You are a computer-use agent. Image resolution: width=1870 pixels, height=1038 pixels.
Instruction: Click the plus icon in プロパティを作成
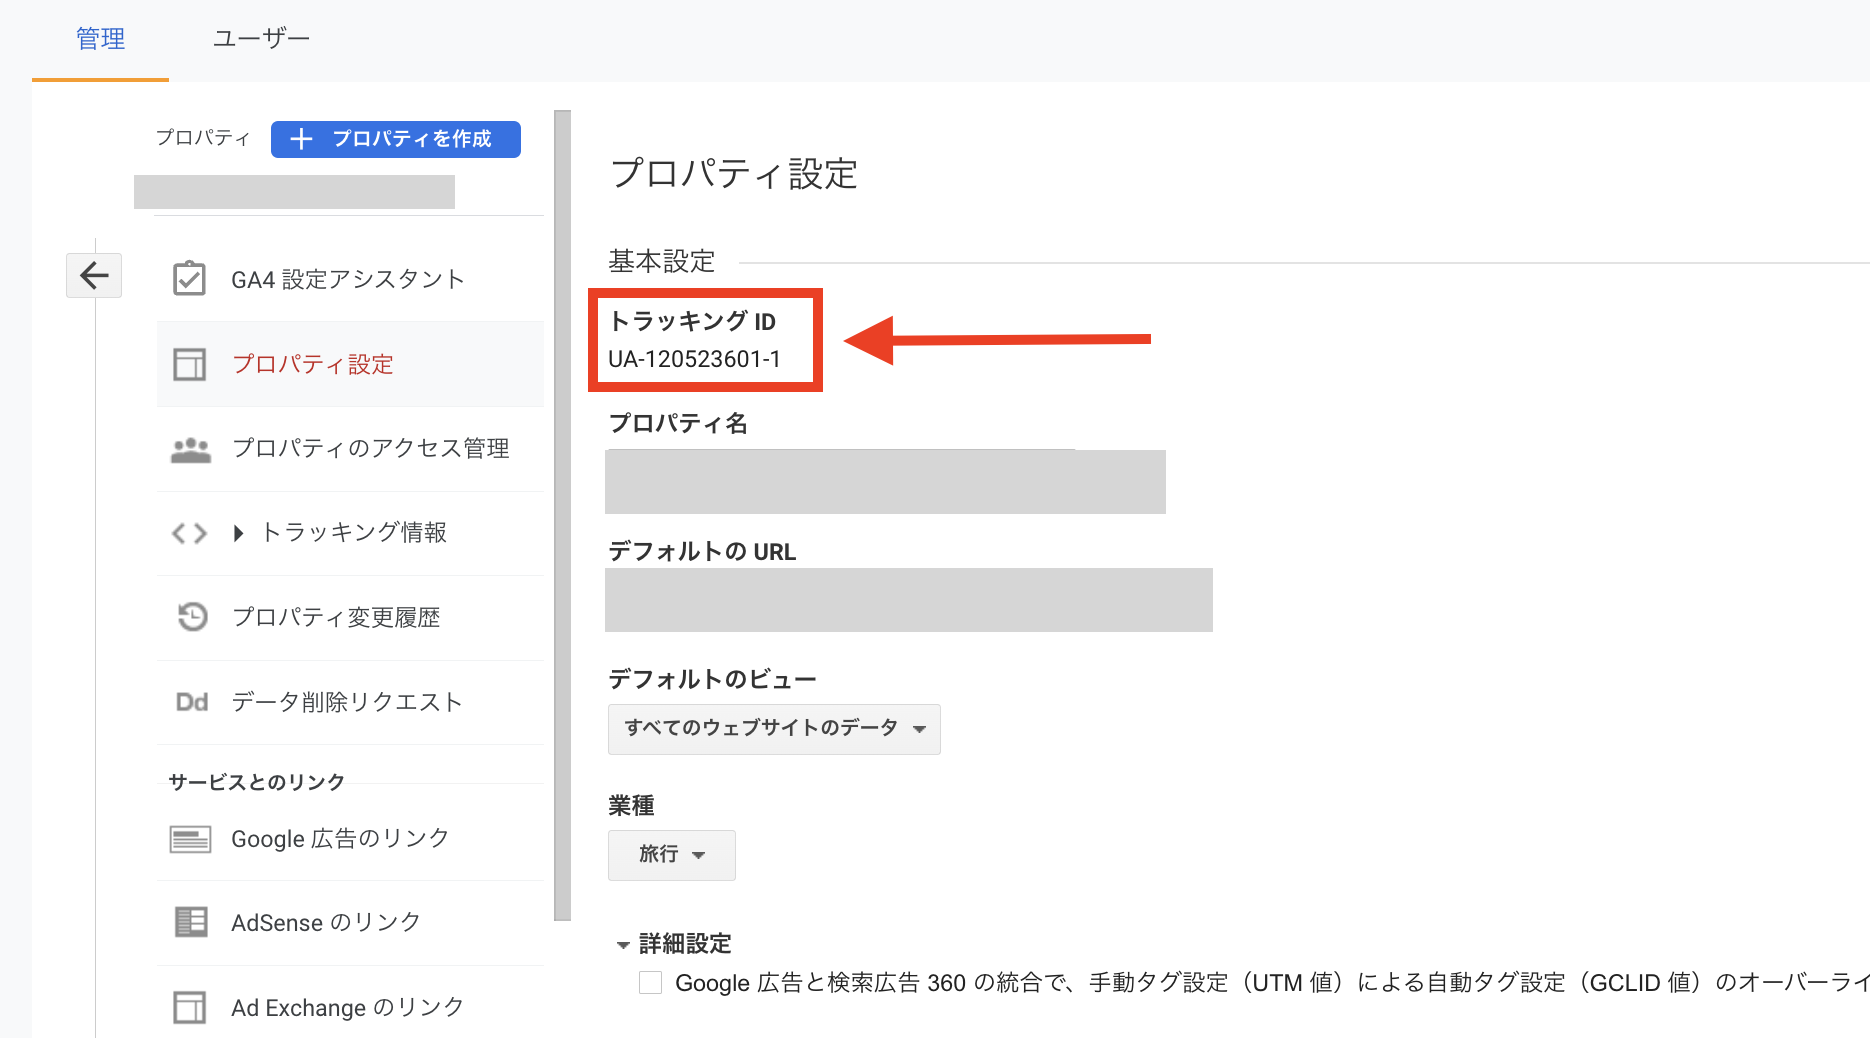pos(301,139)
